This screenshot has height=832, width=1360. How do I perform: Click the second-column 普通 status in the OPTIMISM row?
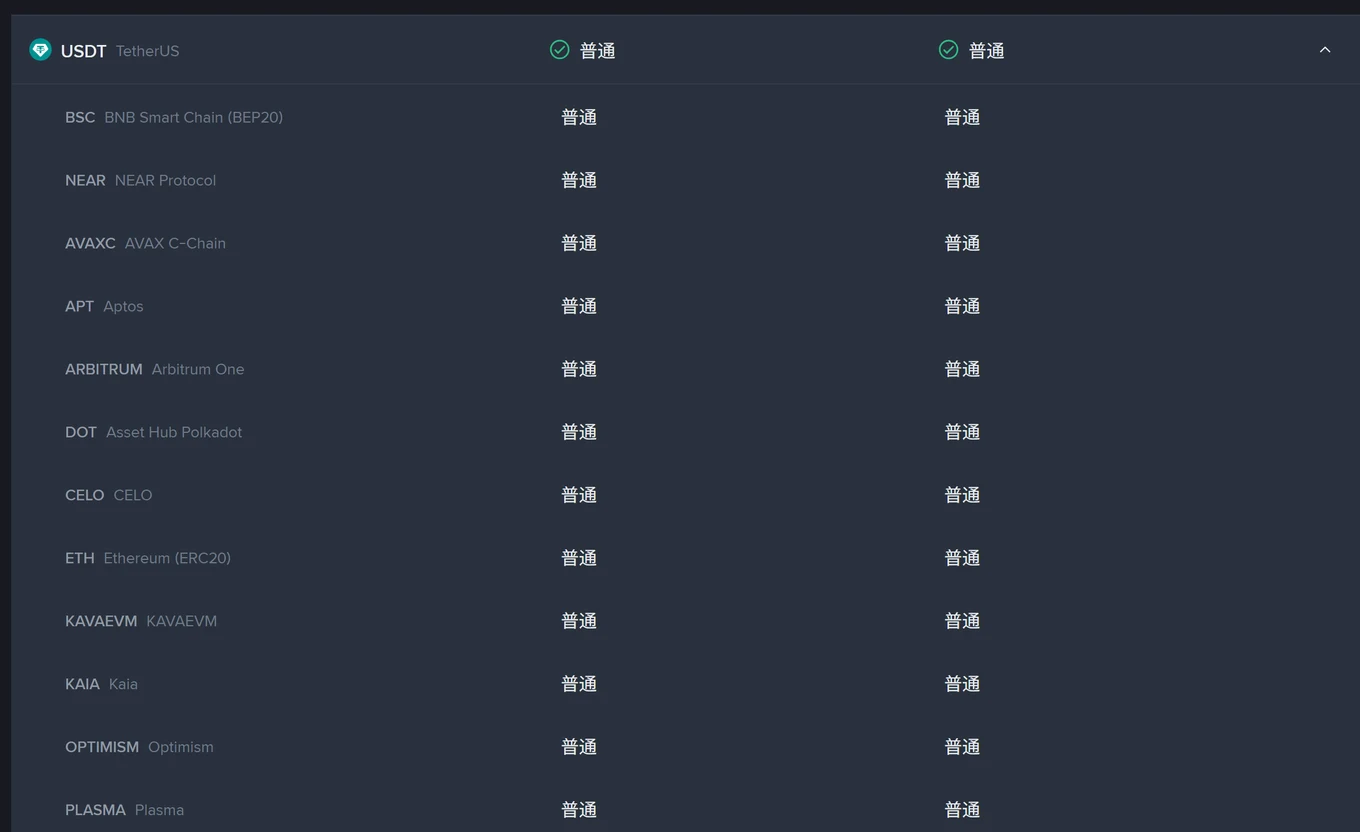pyautogui.click(x=962, y=747)
